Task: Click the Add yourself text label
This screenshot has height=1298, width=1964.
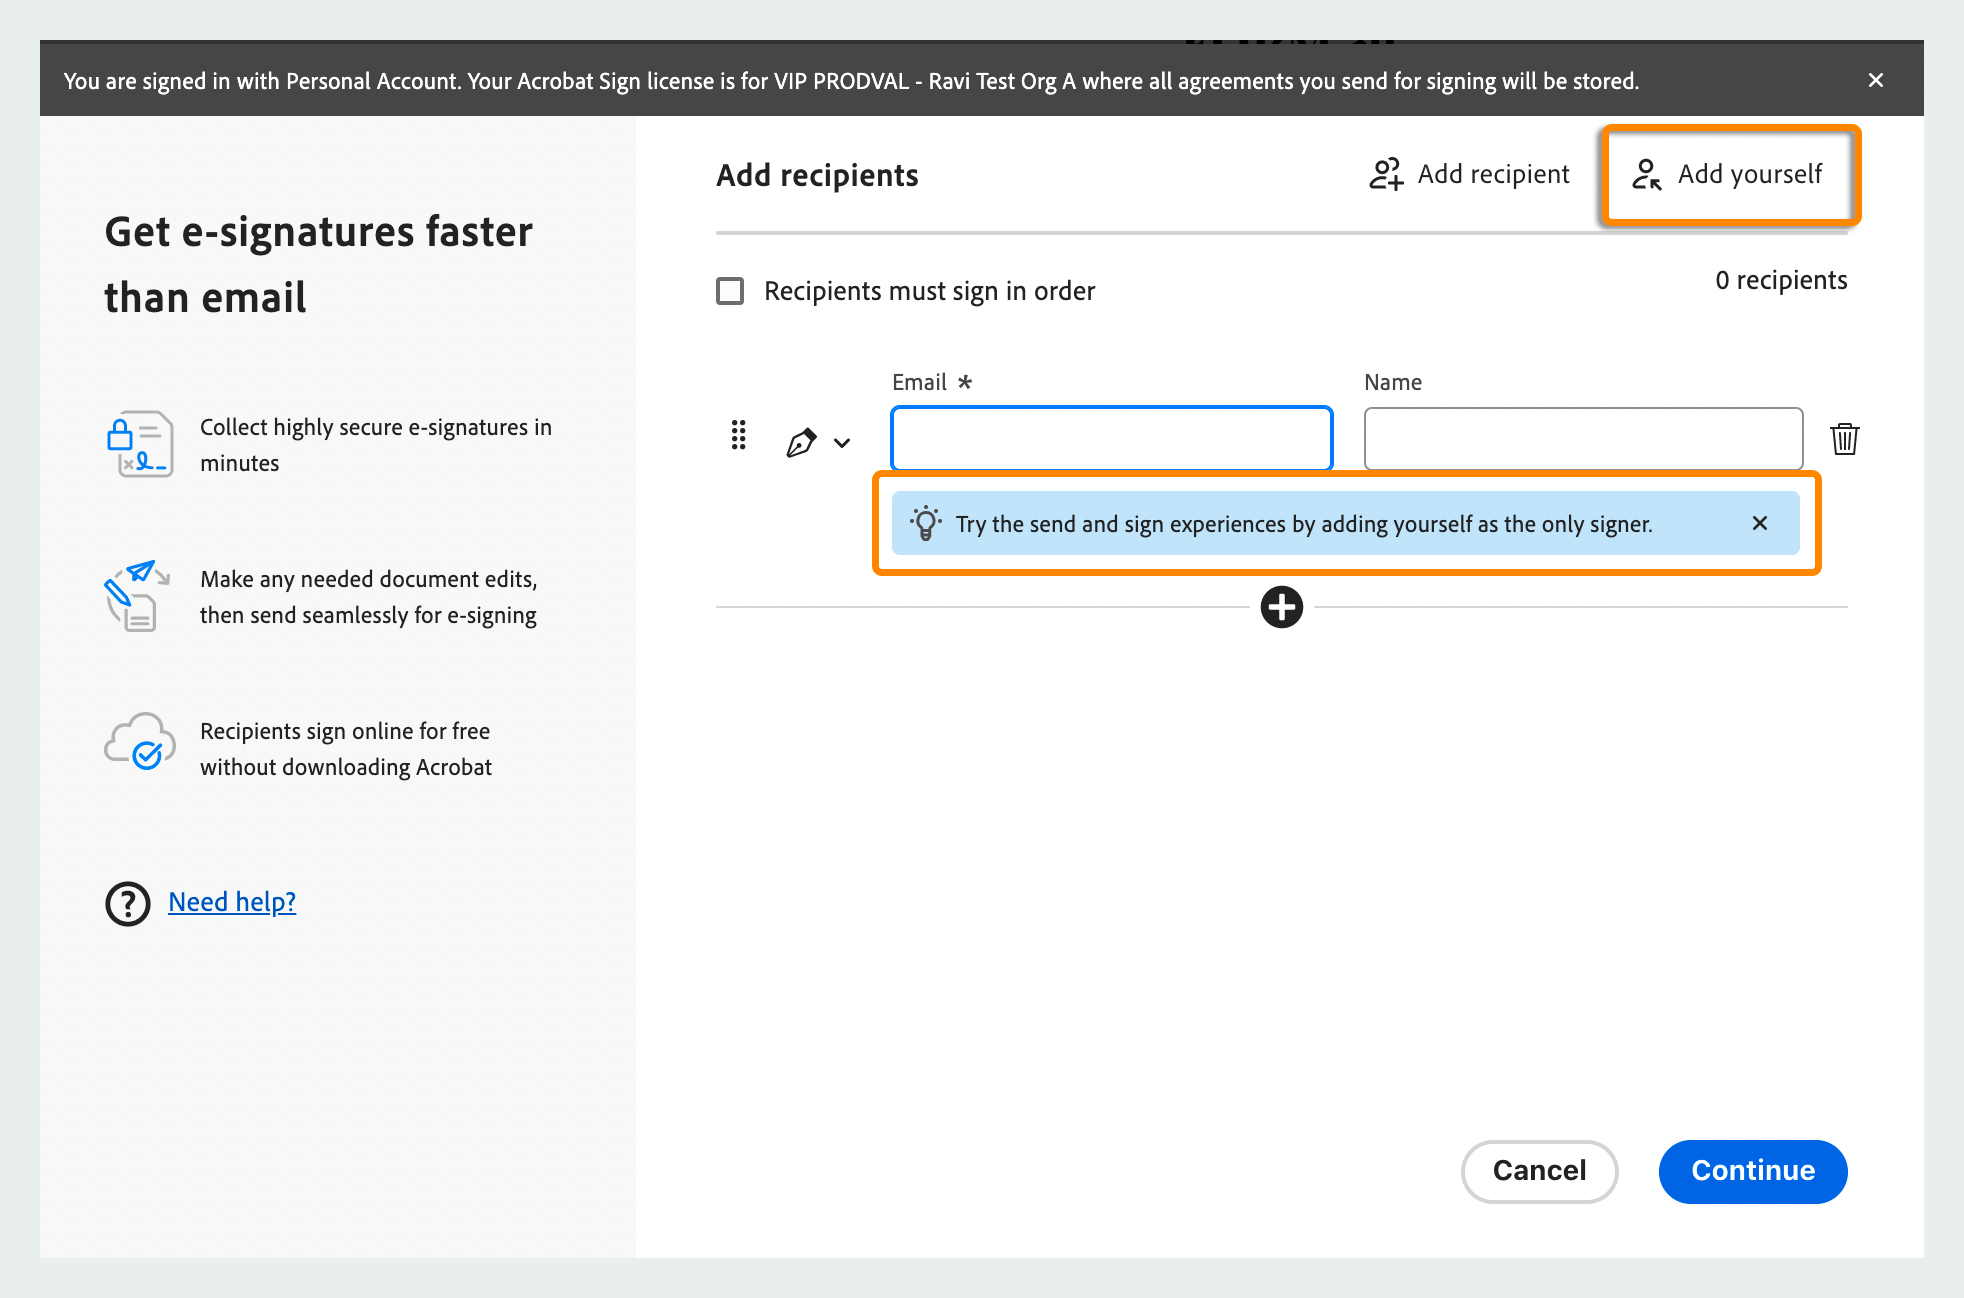Action: [1749, 174]
